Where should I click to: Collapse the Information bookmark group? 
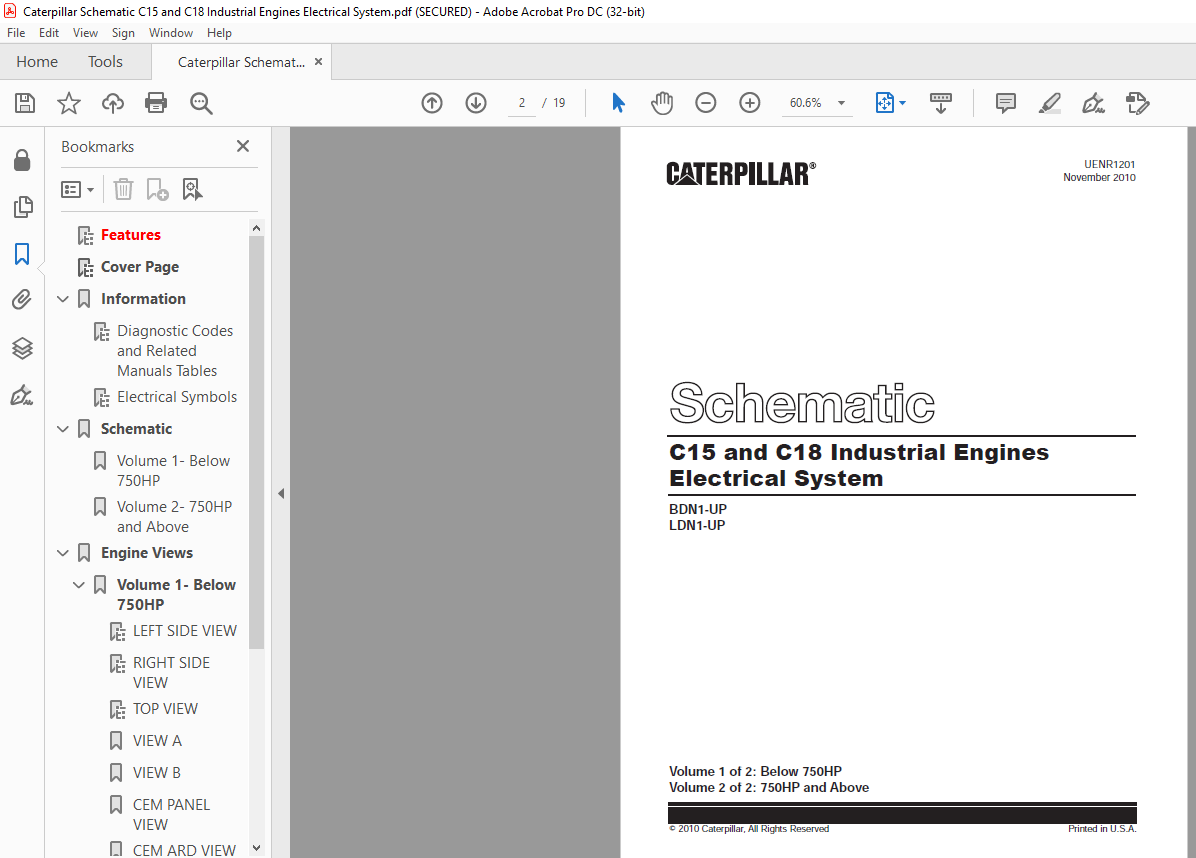coord(63,299)
